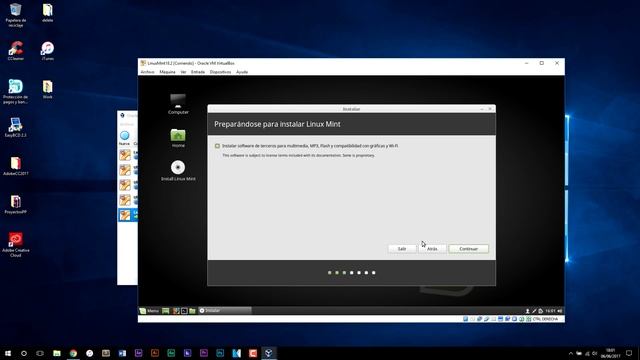Open the Máquina menu
Viewport: 640px width, 360px height.
coord(167,72)
